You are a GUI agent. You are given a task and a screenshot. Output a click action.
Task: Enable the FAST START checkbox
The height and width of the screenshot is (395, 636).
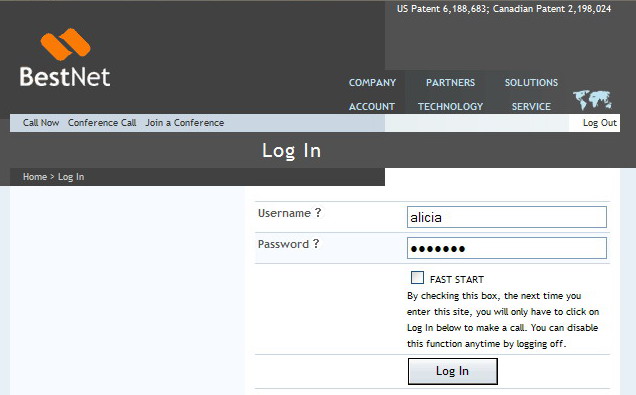point(417,278)
